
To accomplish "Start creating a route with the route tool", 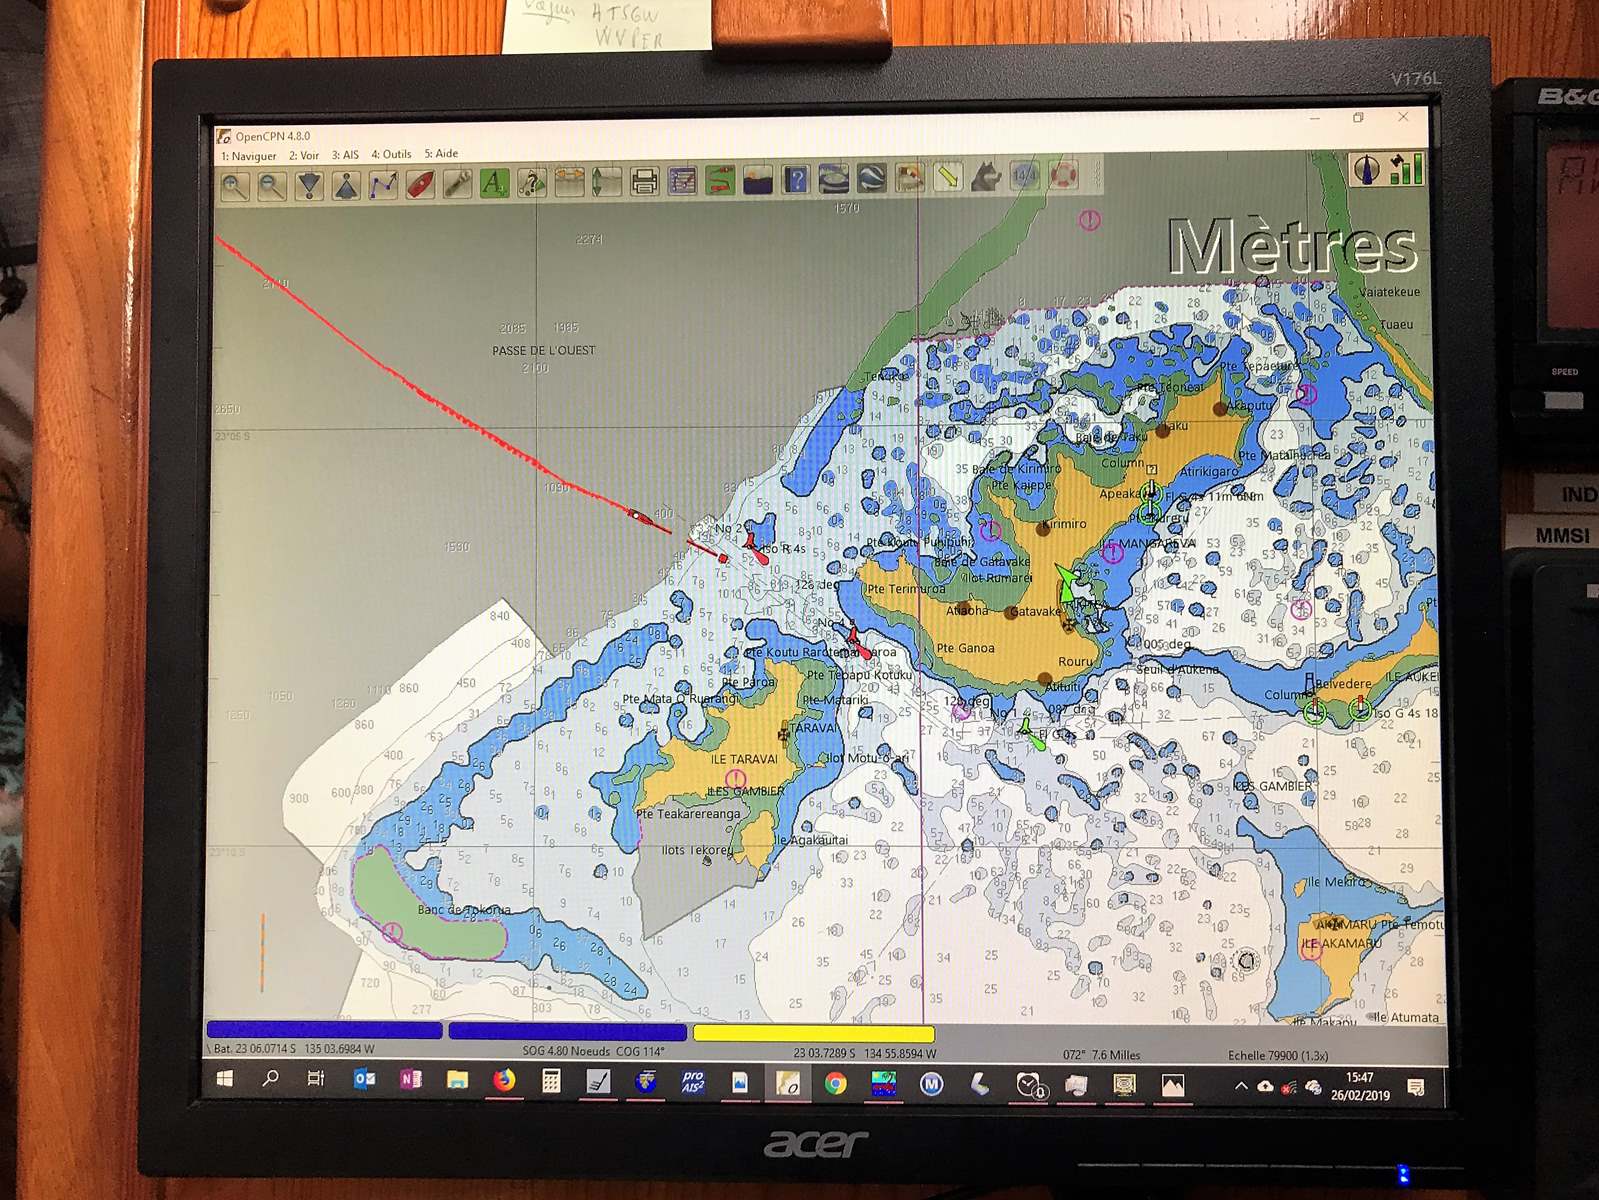I will pyautogui.click(x=383, y=184).
